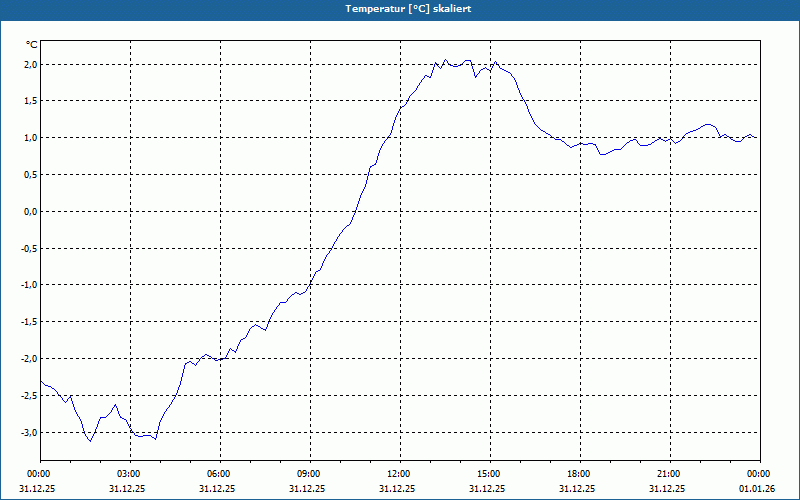
Task: Click the 18:00 time axis label
Action: 581,474
